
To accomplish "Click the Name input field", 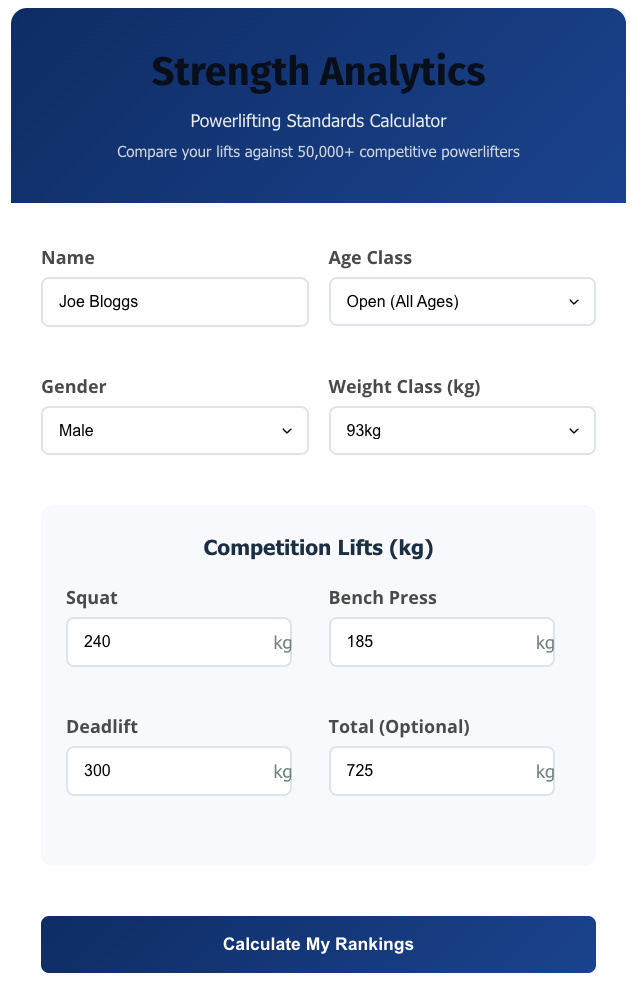I will [x=174, y=301].
